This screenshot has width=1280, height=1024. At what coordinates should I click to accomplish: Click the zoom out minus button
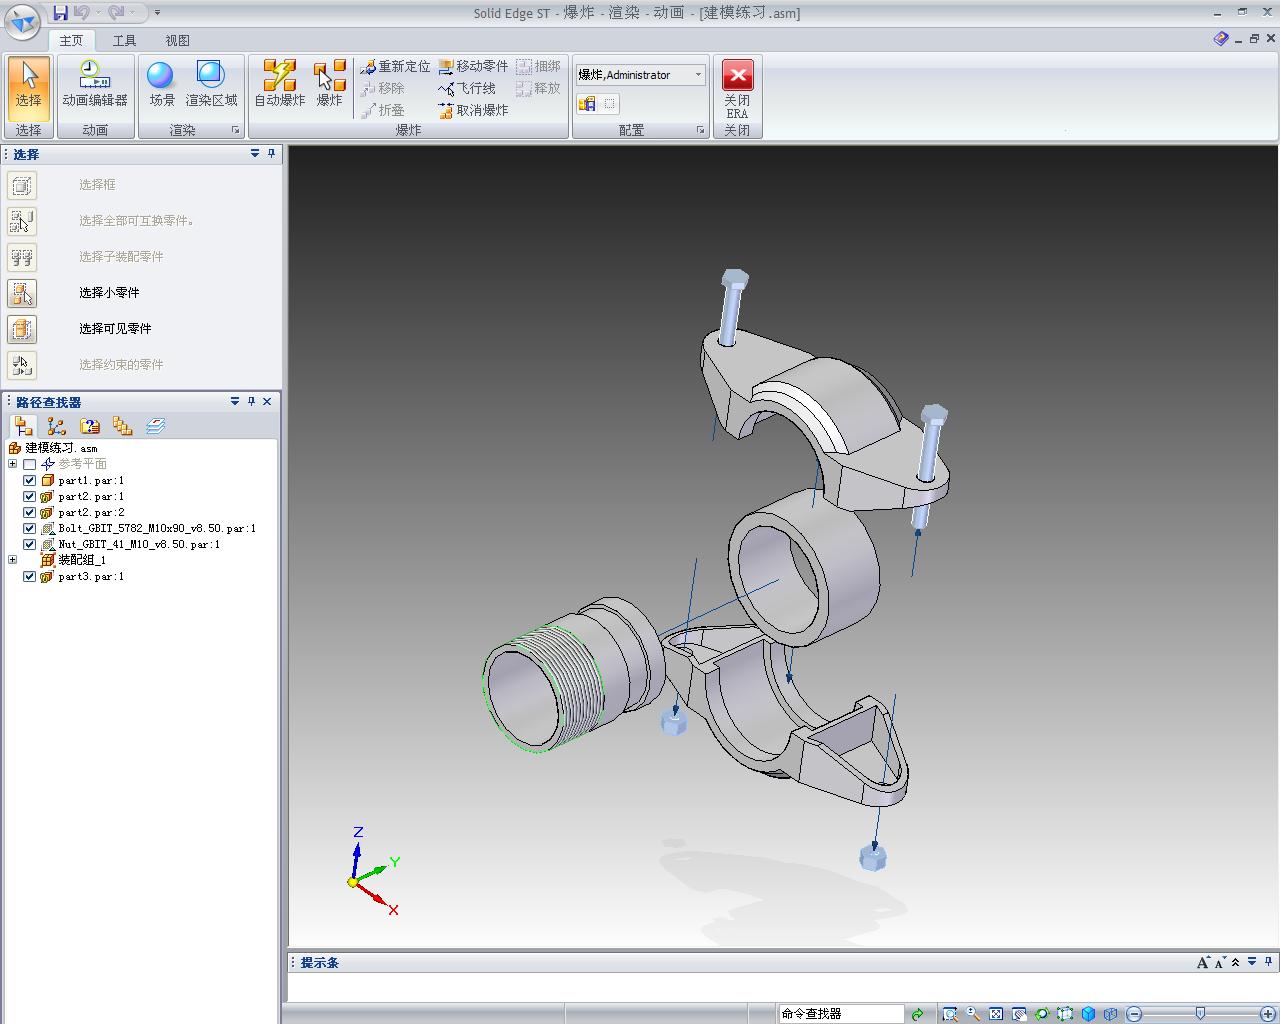coord(1134,1014)
